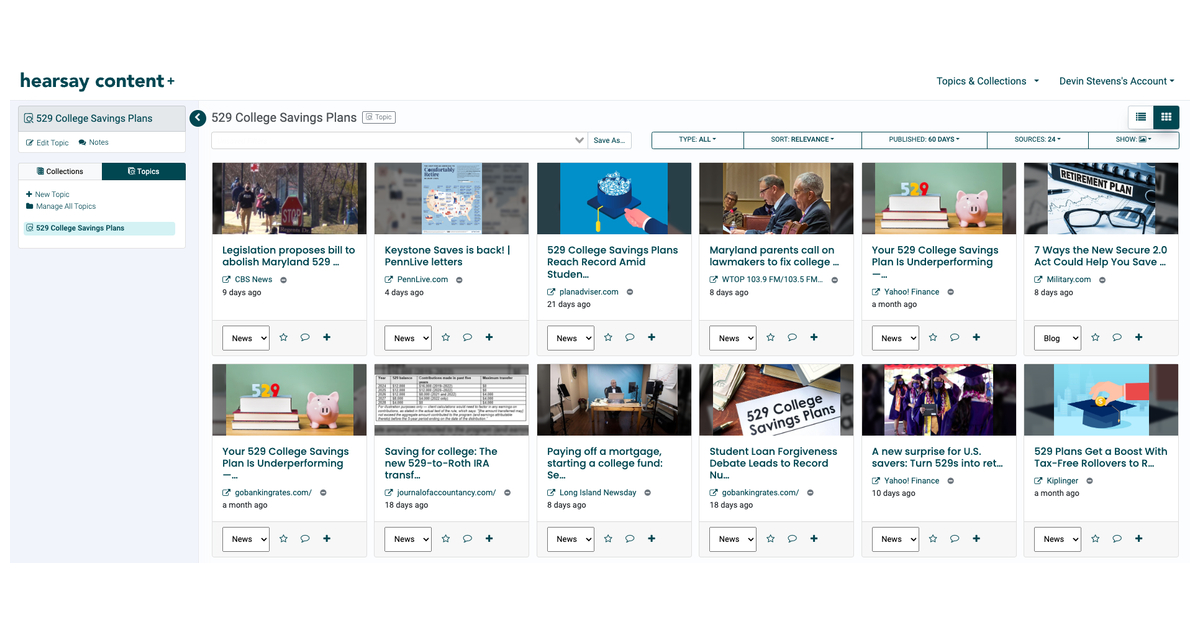Toggle favorite on the Yahoo! Finance article
Viewport: 1200px width, 627px height.
tap(932, 337)
